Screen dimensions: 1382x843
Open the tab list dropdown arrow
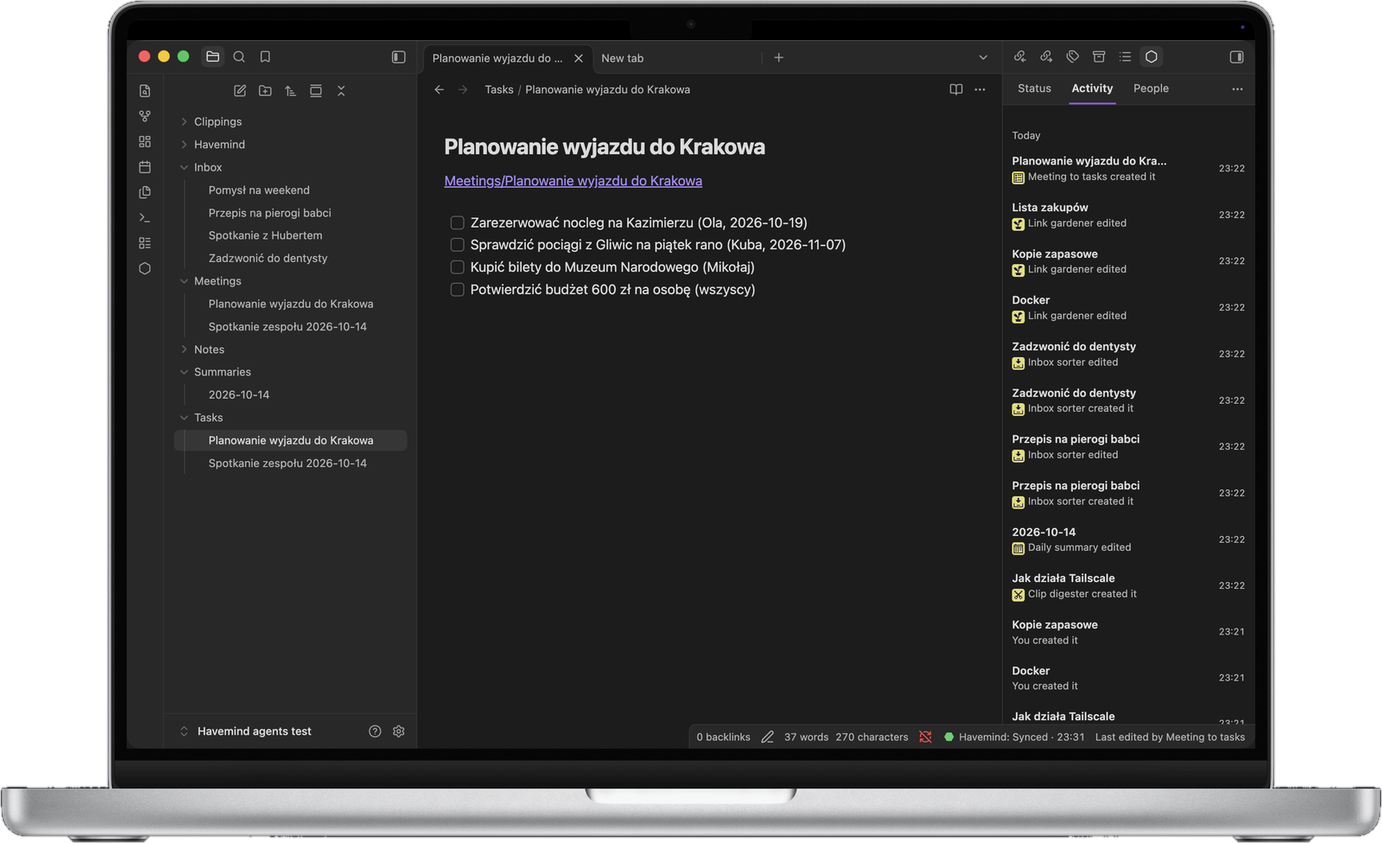(983, 58)
